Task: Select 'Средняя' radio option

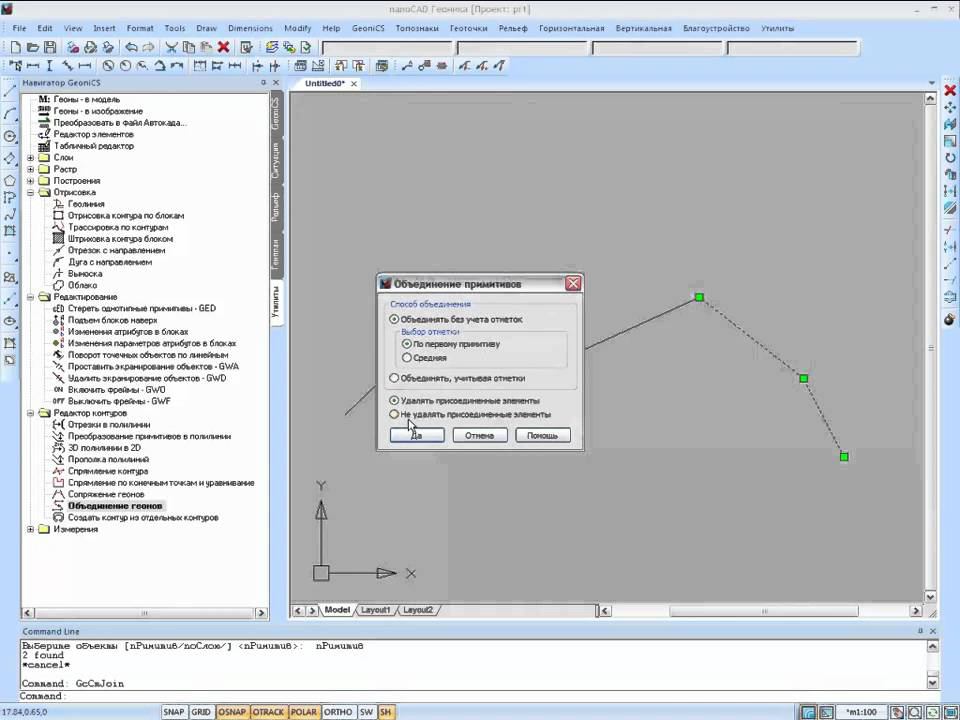Action: coord(406,357)
